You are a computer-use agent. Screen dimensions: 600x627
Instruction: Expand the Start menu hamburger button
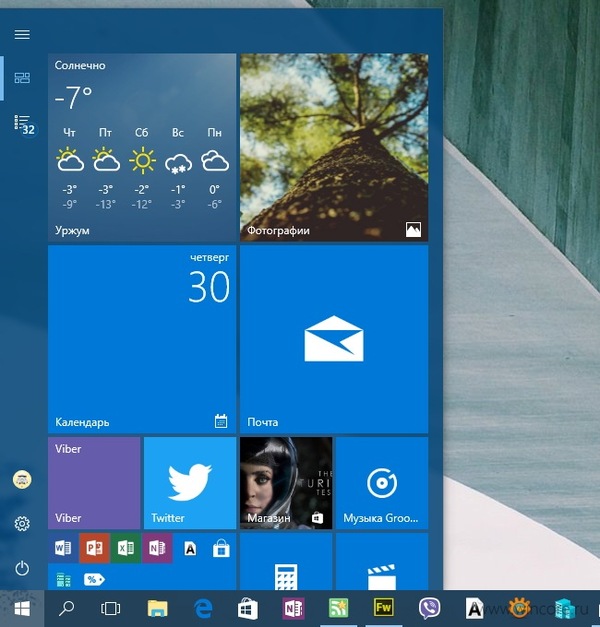coord(22,34)
